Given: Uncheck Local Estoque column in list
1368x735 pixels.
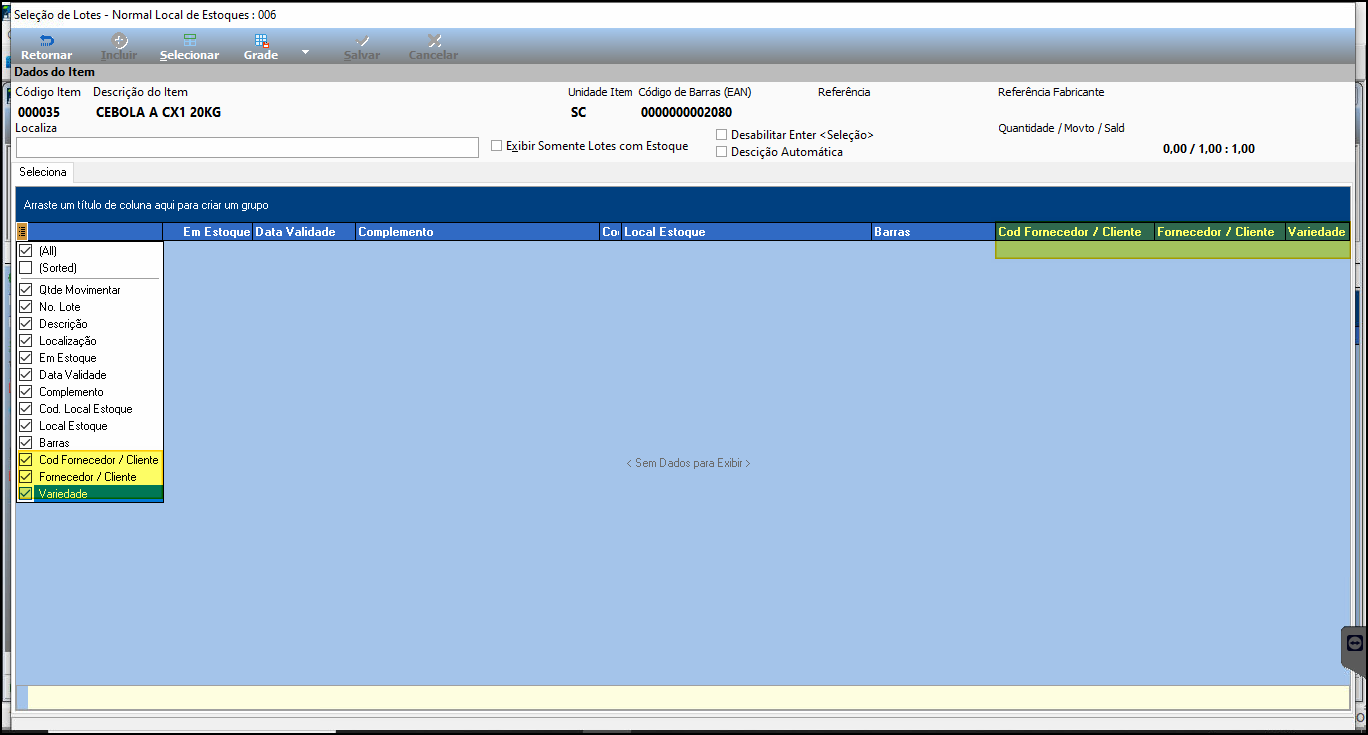Looking at the screenshot, I should (x=26, y=426).
